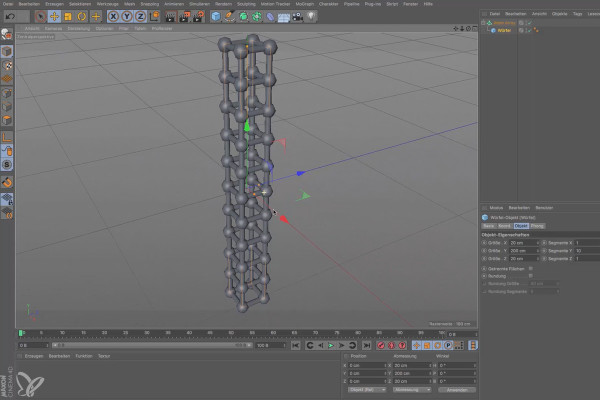The width and height of the screenshot is (600, 400).
Task: Select Edges mode in left palette
Action: (x=7, y=107)
